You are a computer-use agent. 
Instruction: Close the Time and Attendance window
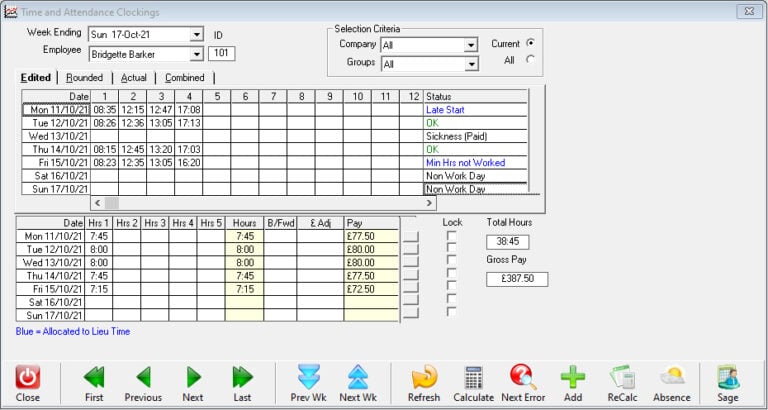(x=749, y=12)
